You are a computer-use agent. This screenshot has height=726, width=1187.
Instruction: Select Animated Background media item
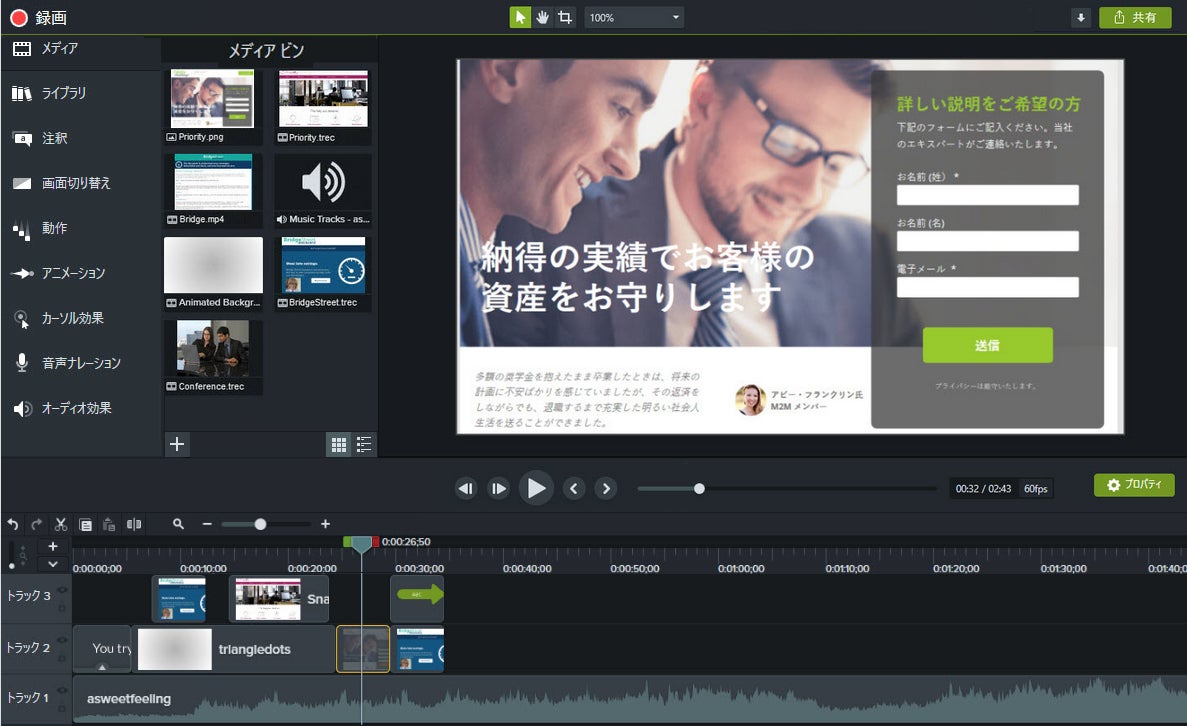pyautogui.click(x=213, y=273)
